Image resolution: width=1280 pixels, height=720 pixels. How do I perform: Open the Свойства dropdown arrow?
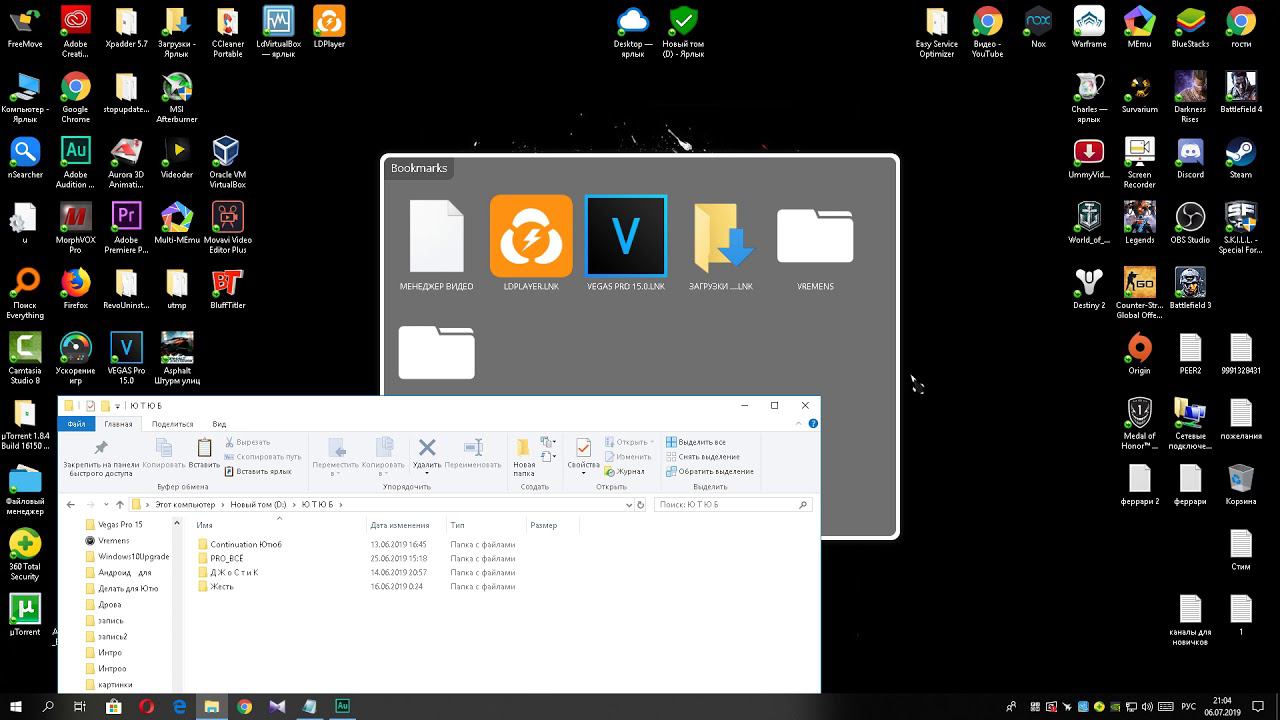point(583,473)
